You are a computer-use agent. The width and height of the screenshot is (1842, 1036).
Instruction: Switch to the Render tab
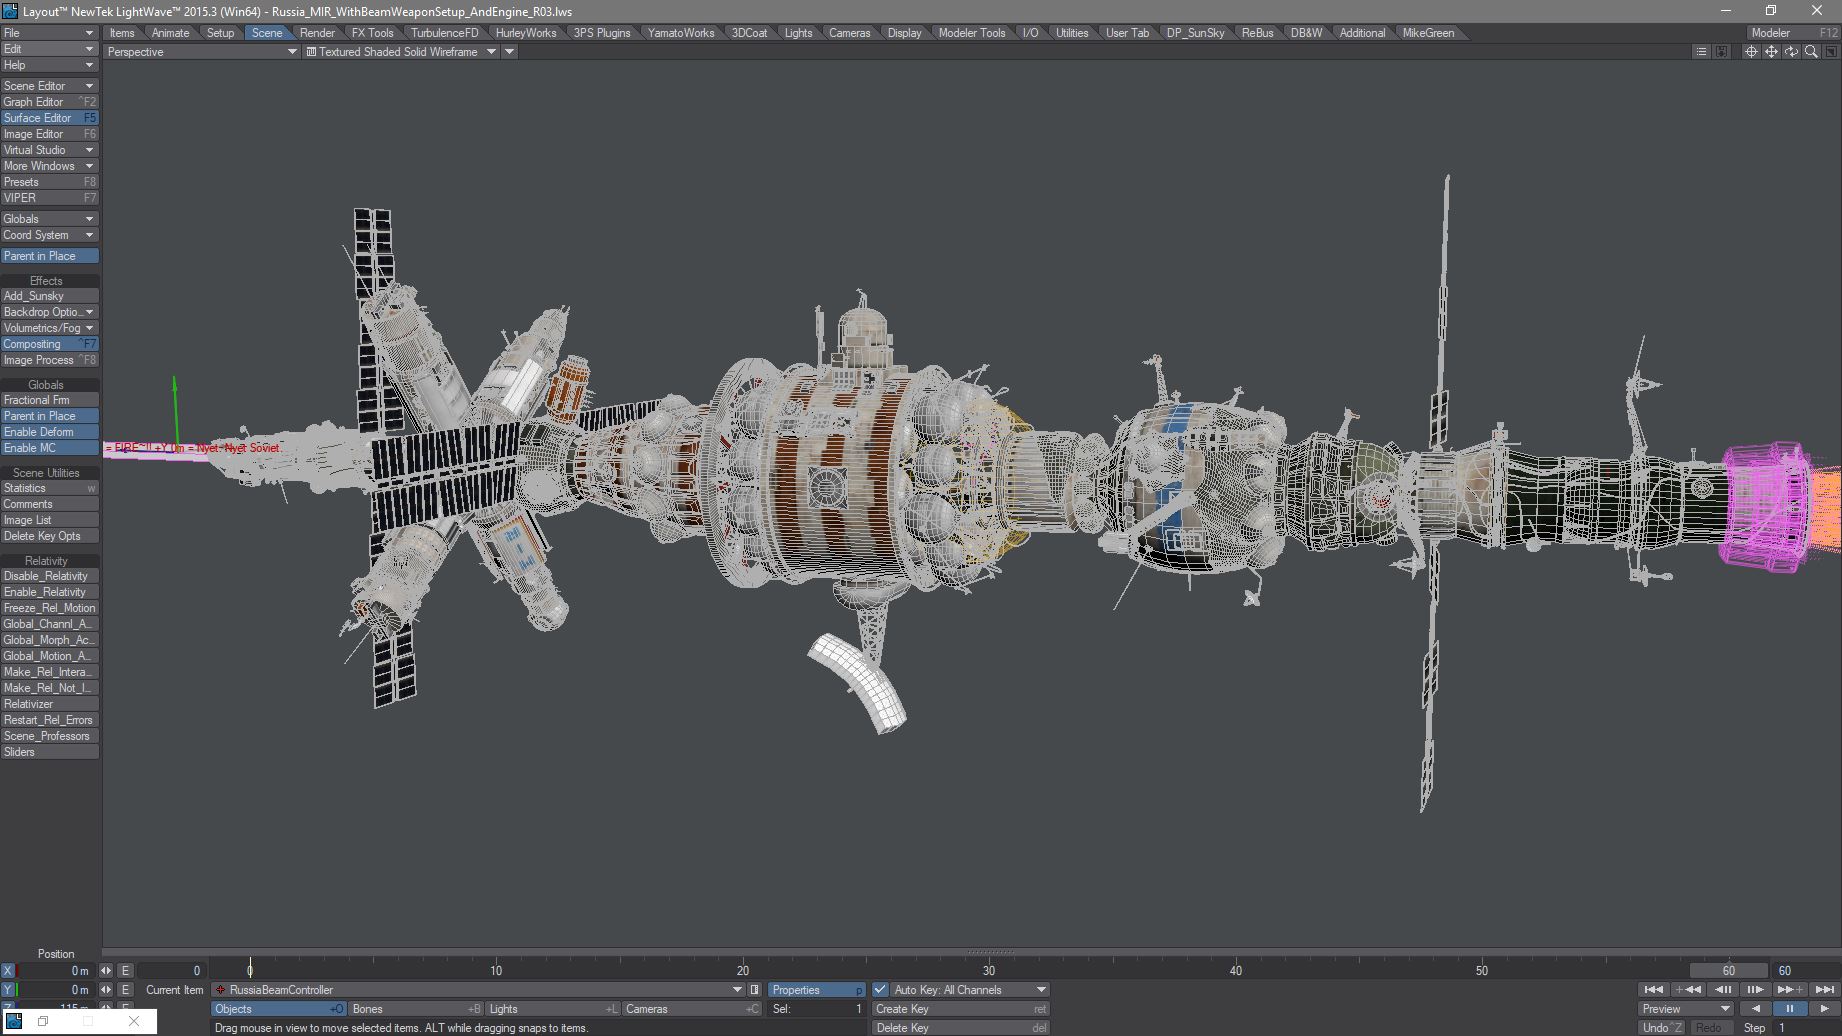point(317,33)
